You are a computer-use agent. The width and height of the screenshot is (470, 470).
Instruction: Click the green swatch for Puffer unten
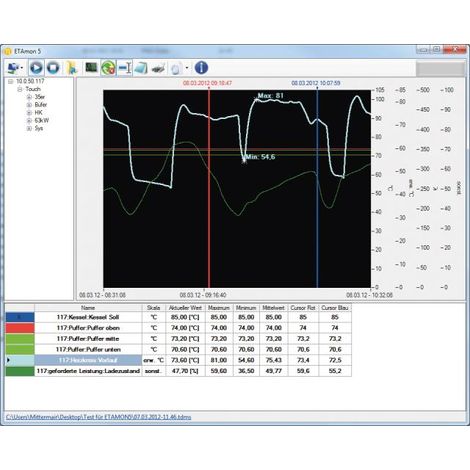[x=20, y=349]
